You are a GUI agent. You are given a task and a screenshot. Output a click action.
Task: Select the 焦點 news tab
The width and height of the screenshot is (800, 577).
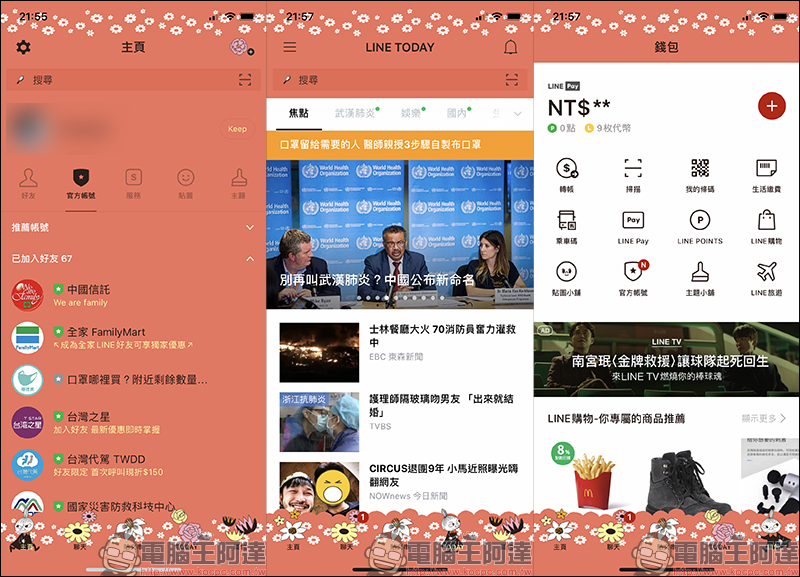tap(299, 113)
